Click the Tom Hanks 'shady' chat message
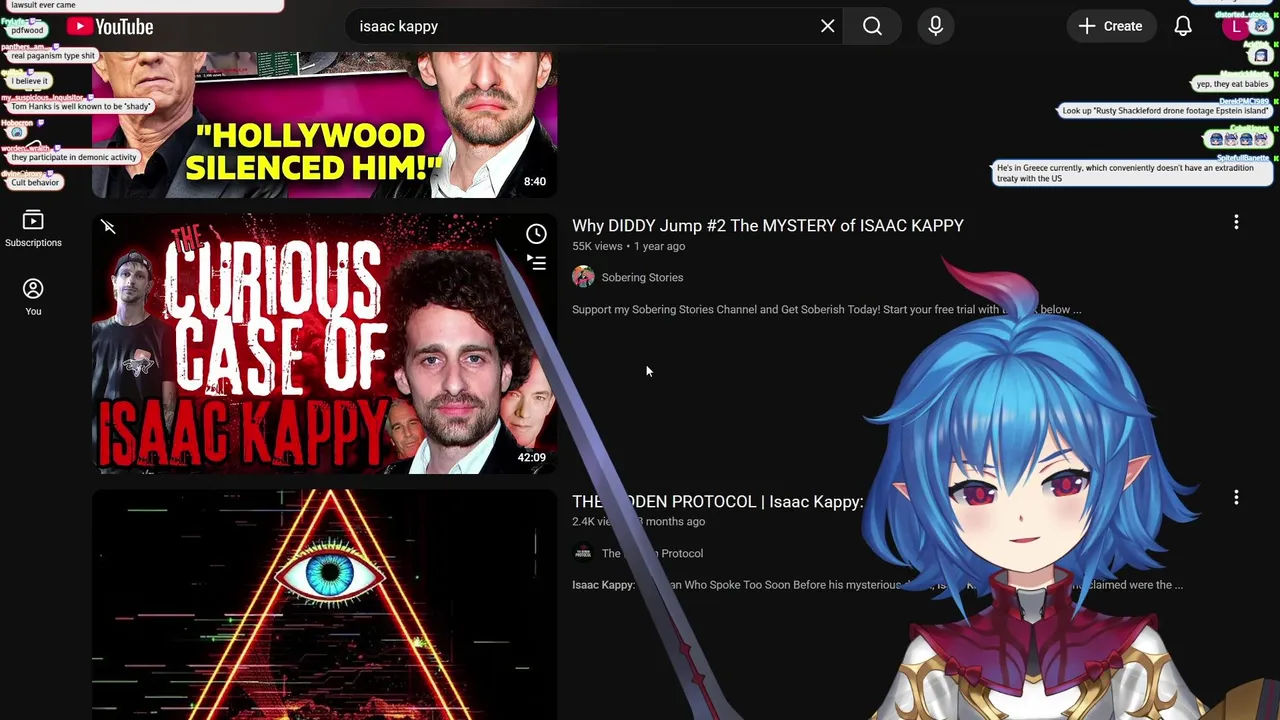 pyautogui.click(x=80, y=106)
